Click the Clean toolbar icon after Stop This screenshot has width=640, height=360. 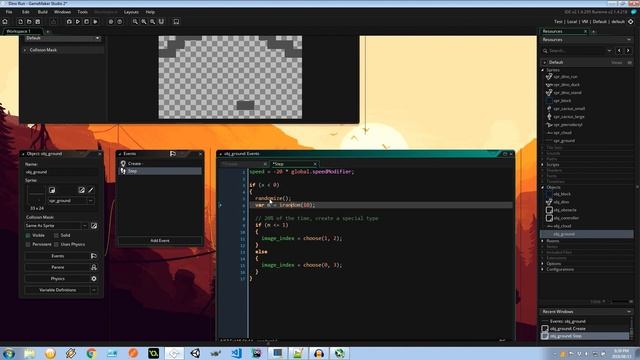(96, 22)
